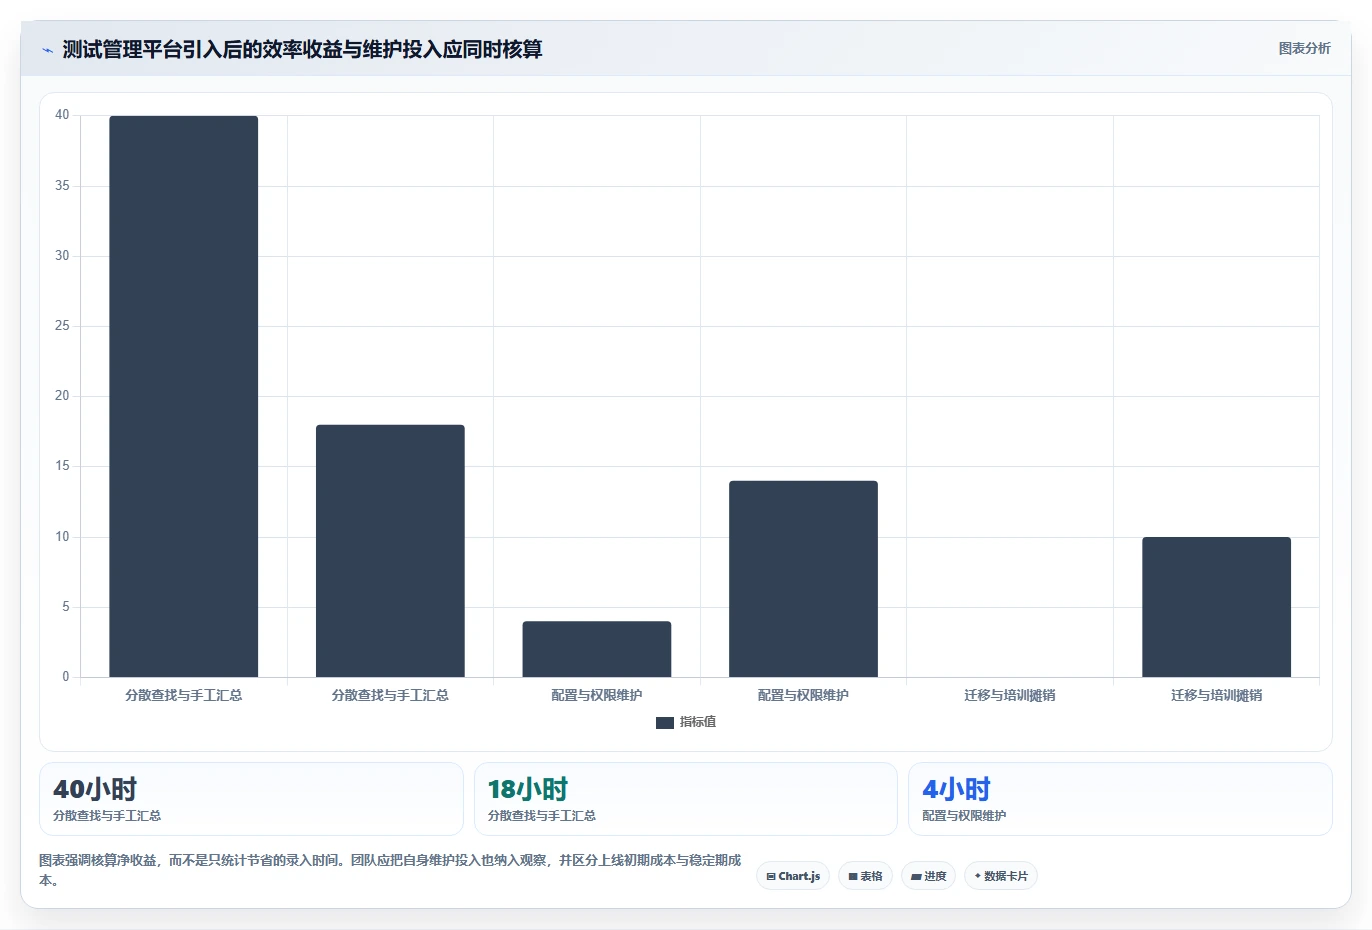Click the small icon inside the Chart.js tag

tap(771, 876)
